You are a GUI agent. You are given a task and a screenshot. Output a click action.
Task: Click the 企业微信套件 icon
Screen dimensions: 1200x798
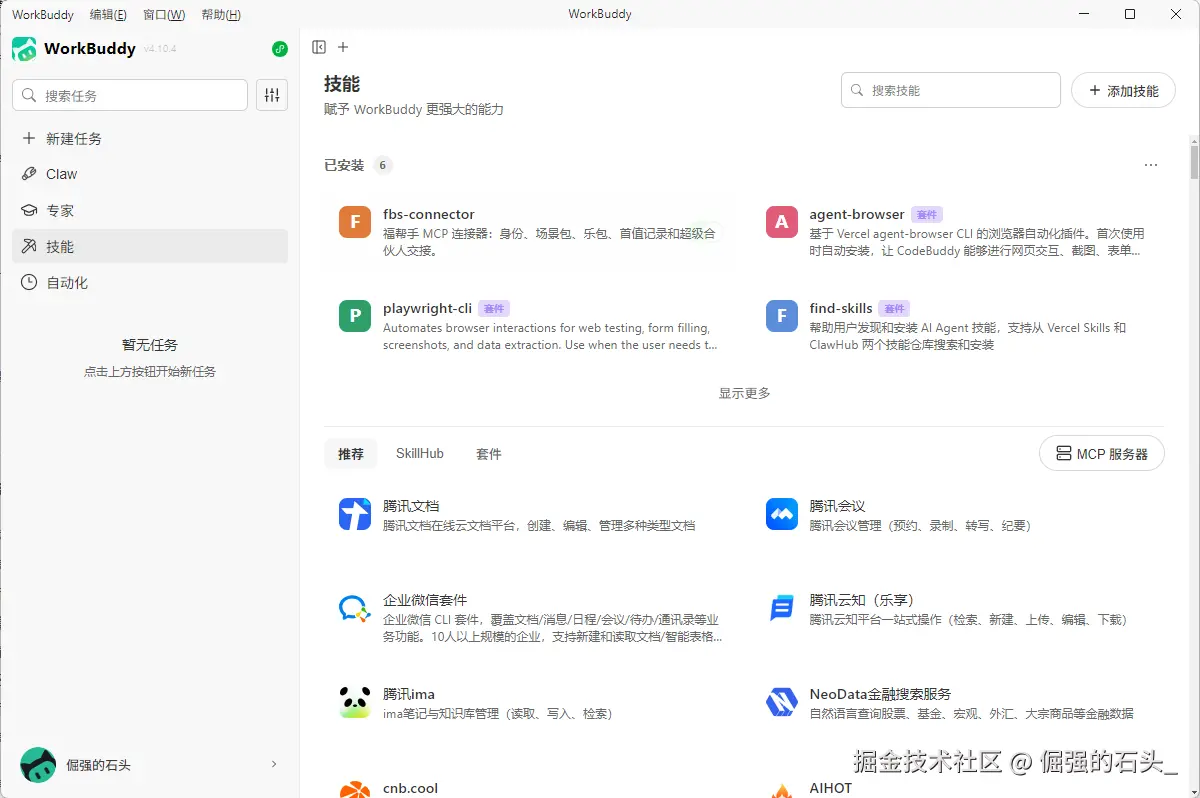(355, 608)
